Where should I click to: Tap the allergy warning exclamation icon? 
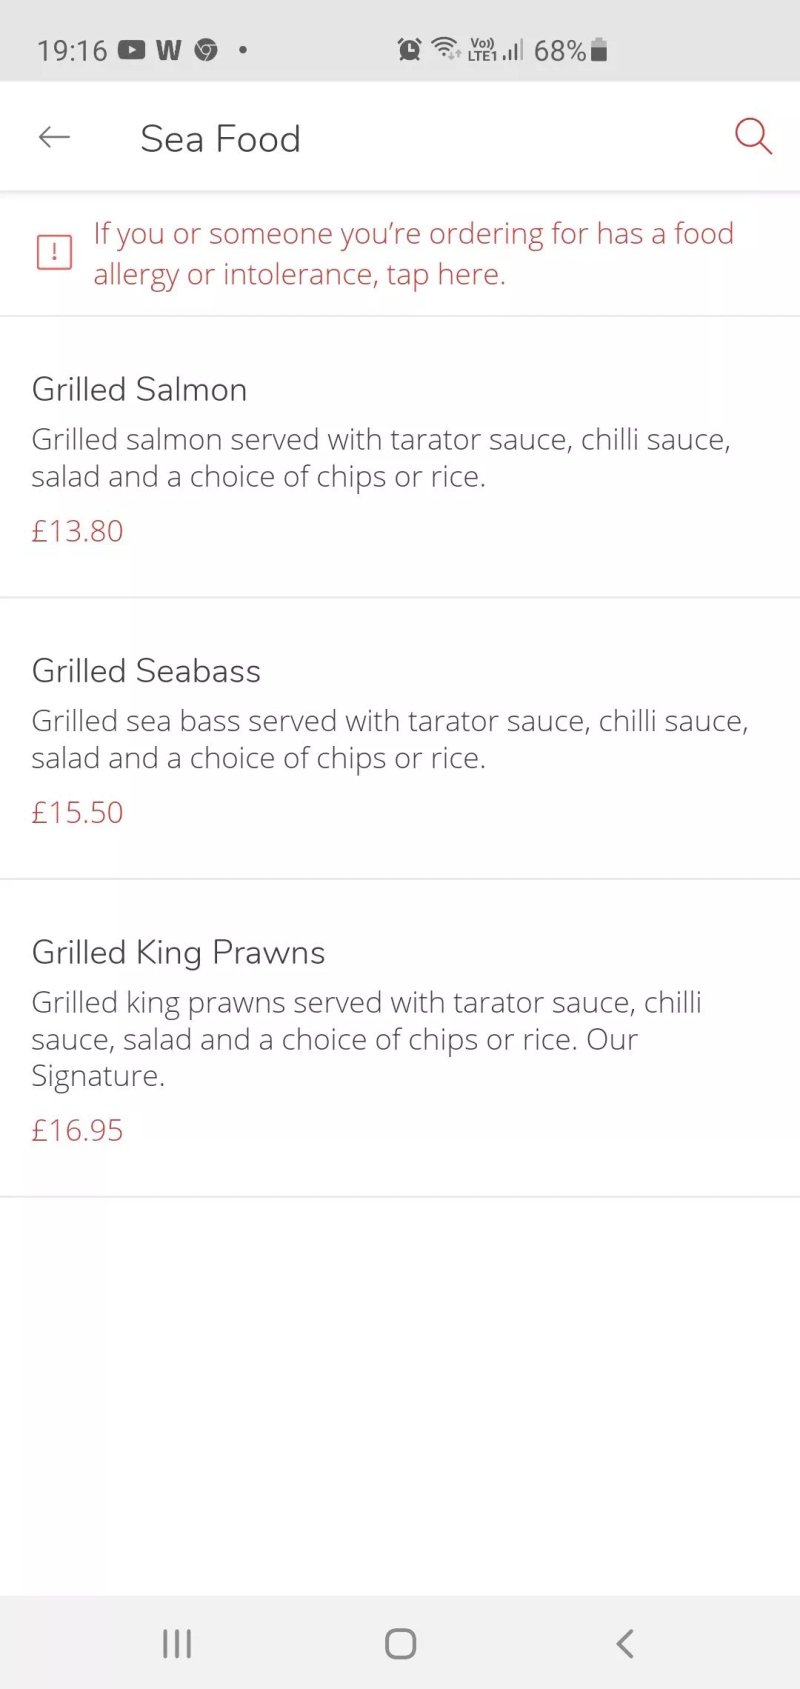click(x=54, y=253)
